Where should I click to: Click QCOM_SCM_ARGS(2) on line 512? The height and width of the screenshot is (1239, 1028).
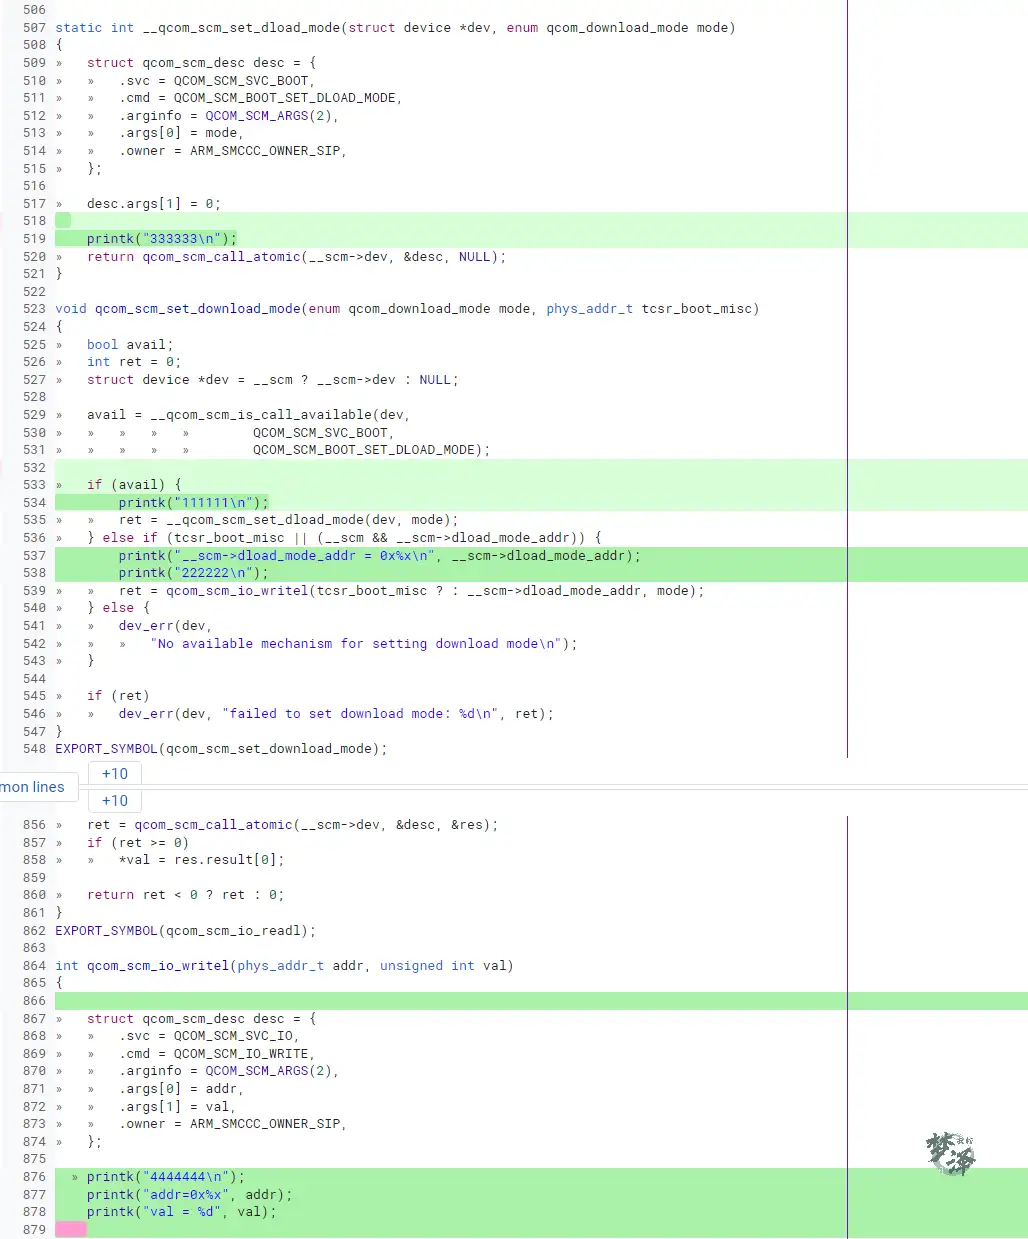(270, 116)
